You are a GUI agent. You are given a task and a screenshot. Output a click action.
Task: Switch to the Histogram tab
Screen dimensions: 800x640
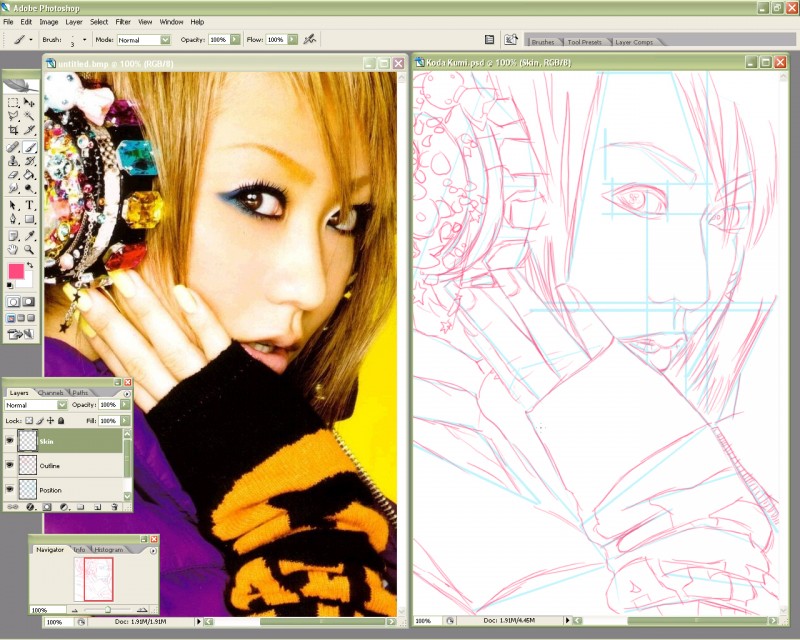(x=109, y=550)
